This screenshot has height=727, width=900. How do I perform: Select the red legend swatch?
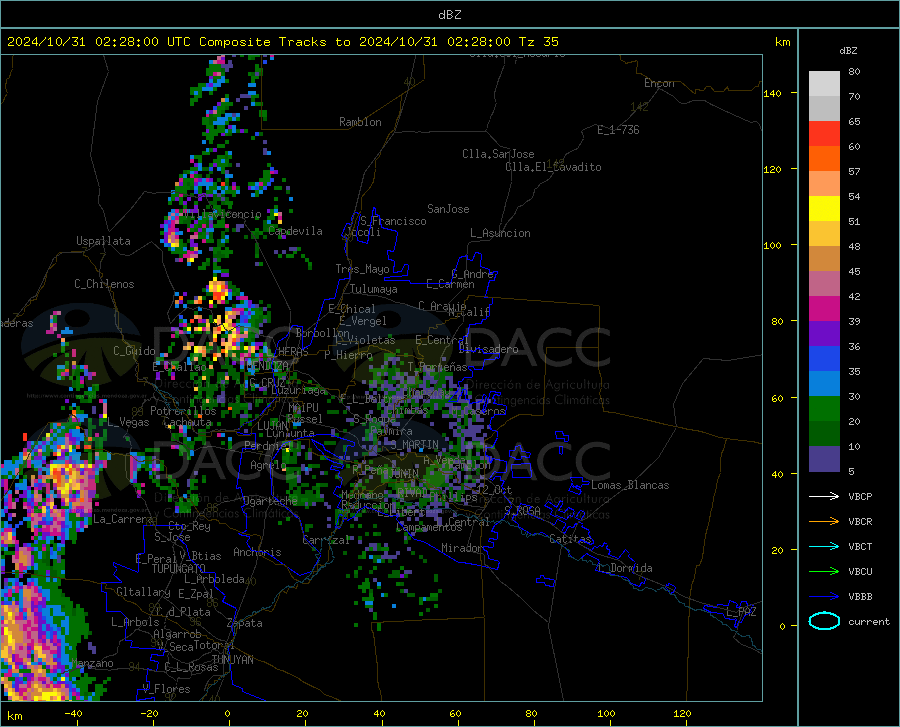pos(824,134)
